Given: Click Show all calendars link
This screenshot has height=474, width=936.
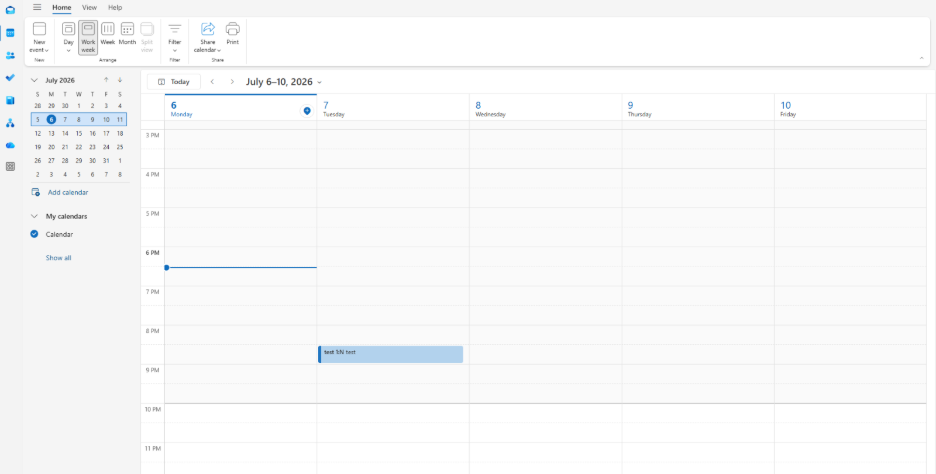Looking at the screenshot, I should coord(58,258).
